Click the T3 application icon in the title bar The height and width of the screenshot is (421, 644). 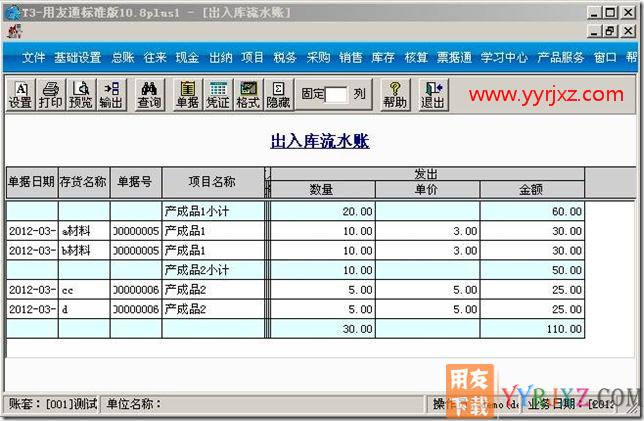pos(12,12)
